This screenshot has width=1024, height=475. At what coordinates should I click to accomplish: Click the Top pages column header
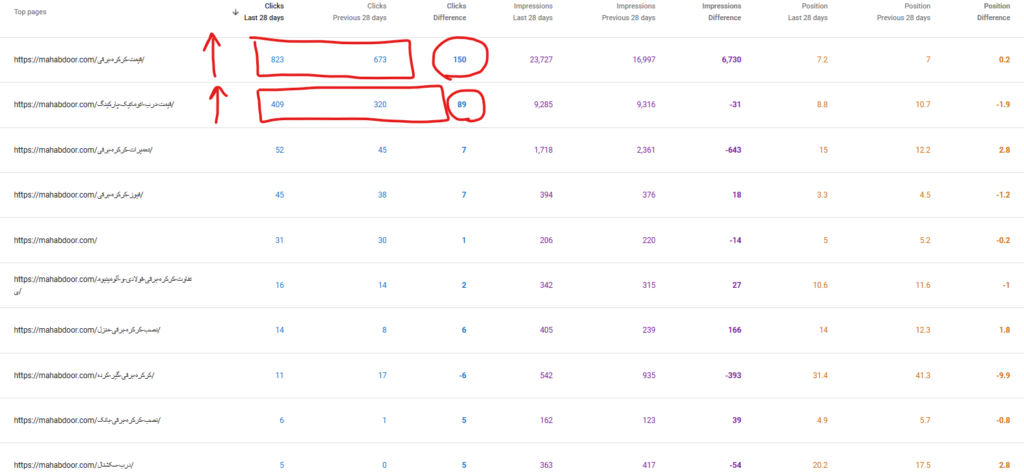[x=30, y=12]
